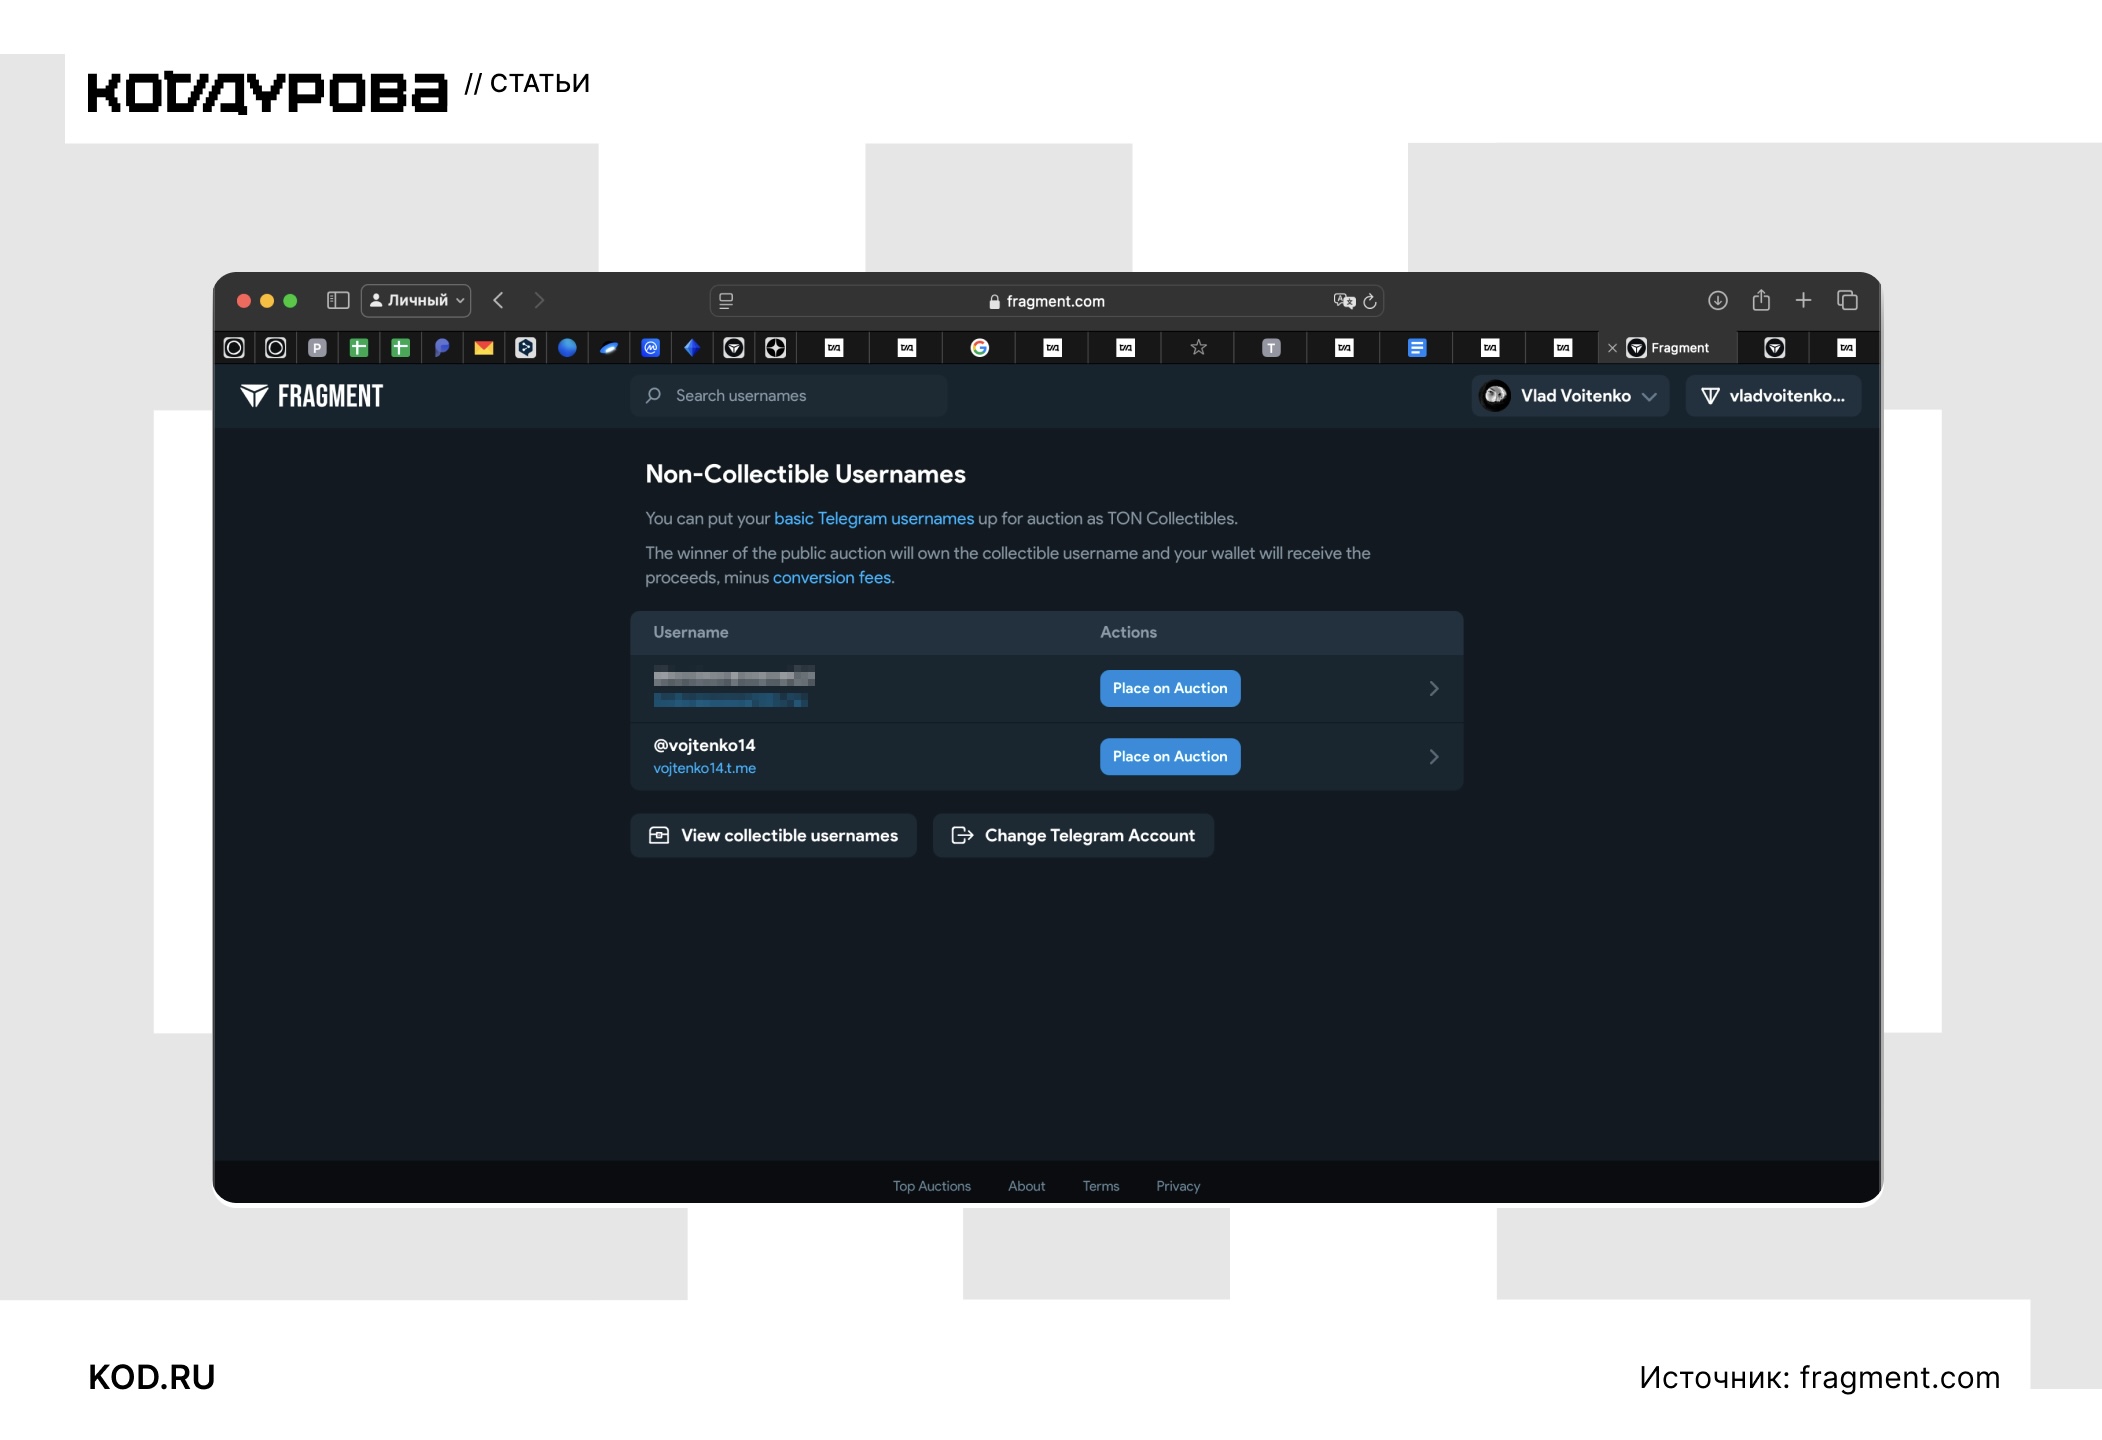Open the tab overview icon
2102x1440 pixels.
tap(1847, 300)
